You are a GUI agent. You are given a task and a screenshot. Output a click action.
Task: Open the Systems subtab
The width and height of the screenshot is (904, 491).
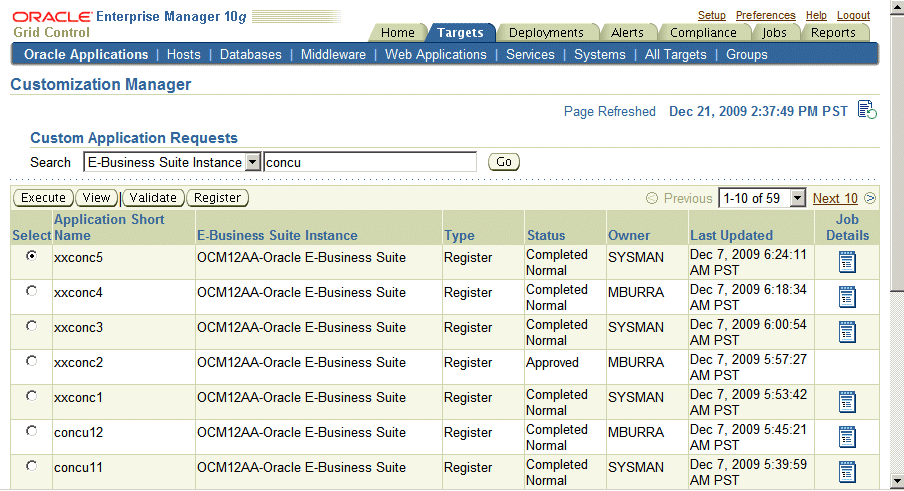tap(600, 55)
